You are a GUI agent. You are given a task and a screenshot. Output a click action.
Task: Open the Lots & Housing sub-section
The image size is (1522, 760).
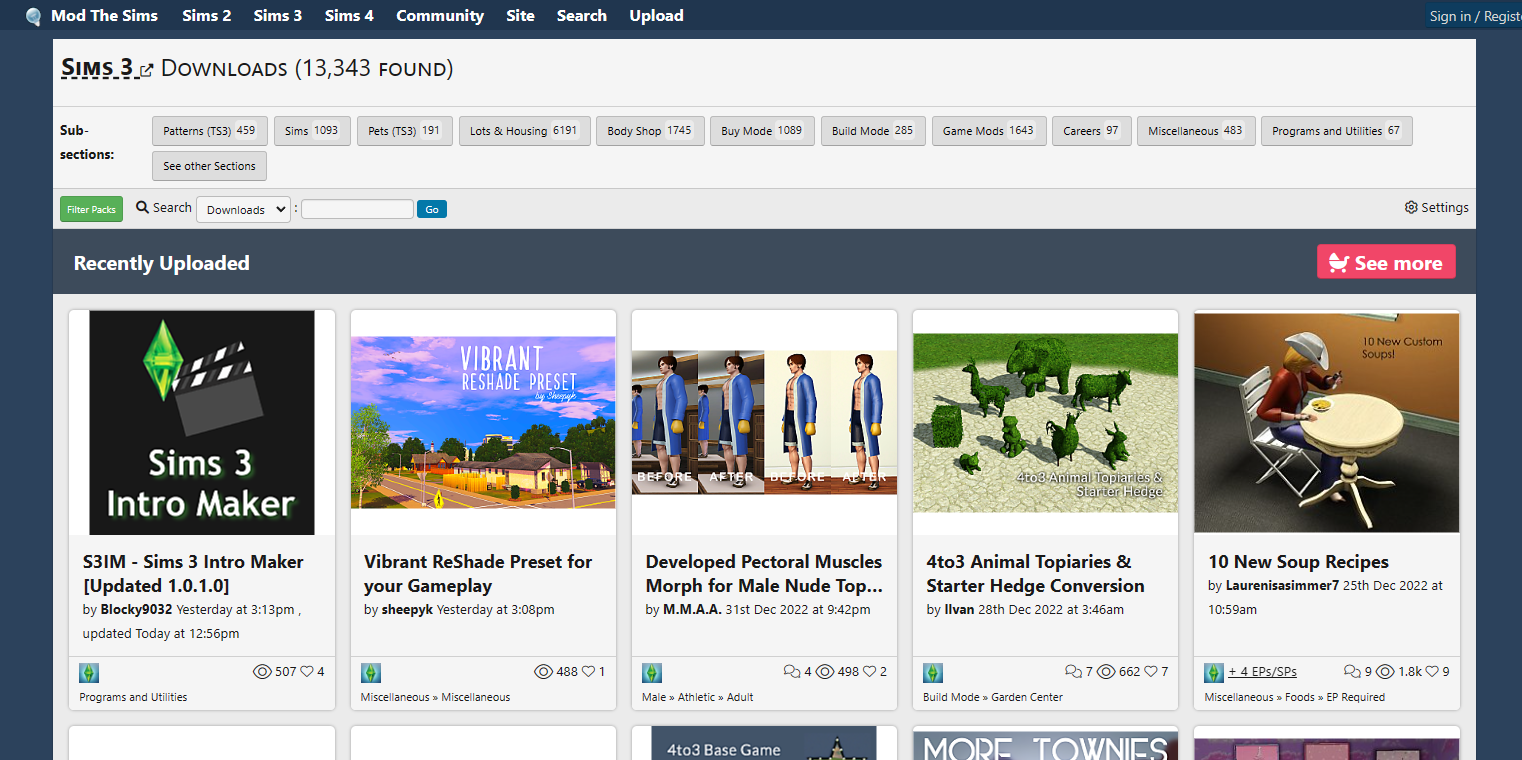524,131
